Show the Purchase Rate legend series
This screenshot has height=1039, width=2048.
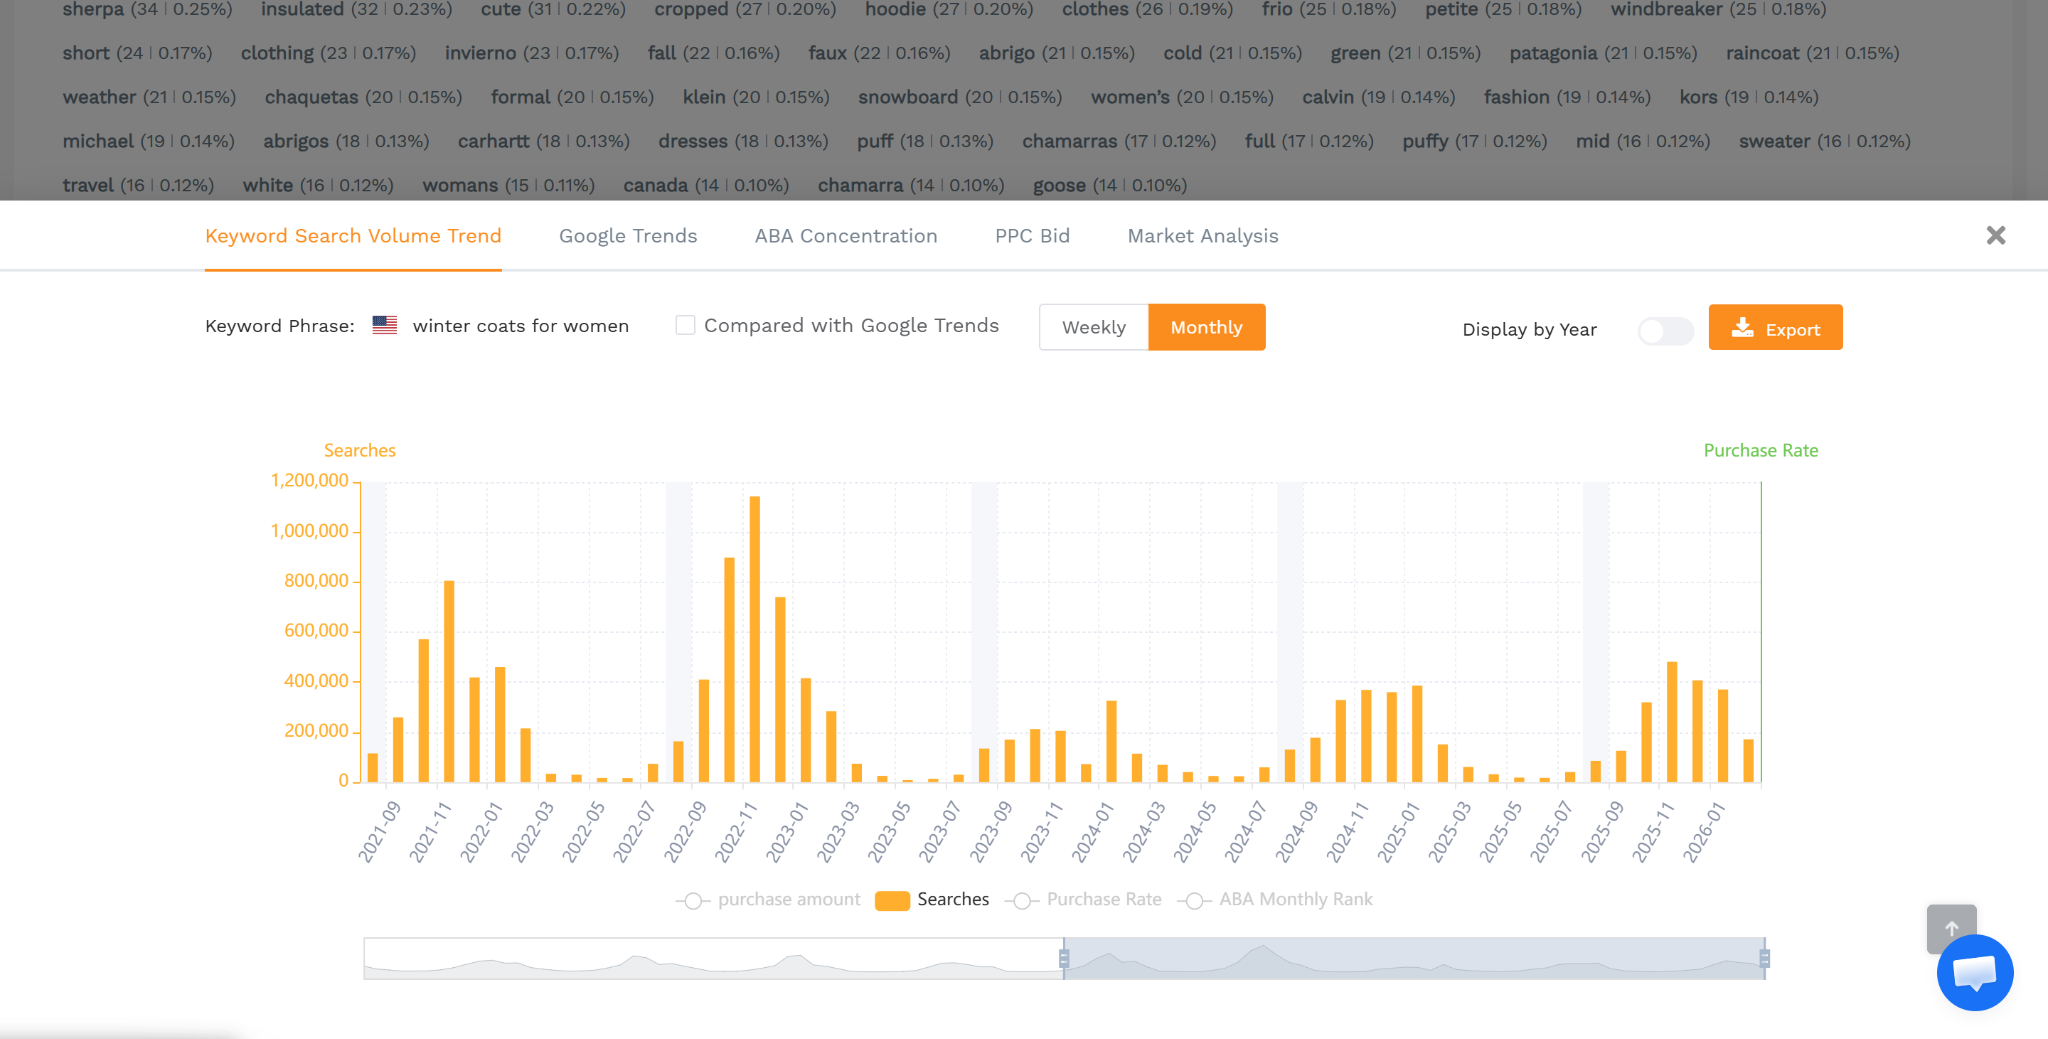tap(1021, 900)
